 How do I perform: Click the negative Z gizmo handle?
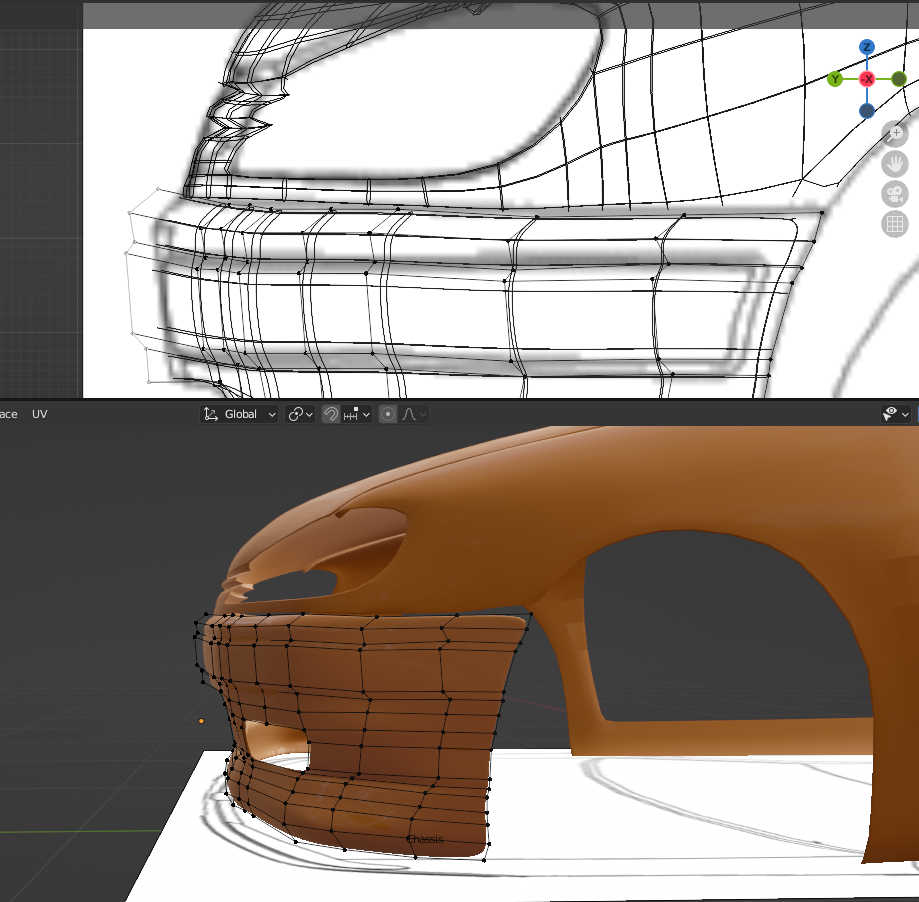click(x=867, y=111)
